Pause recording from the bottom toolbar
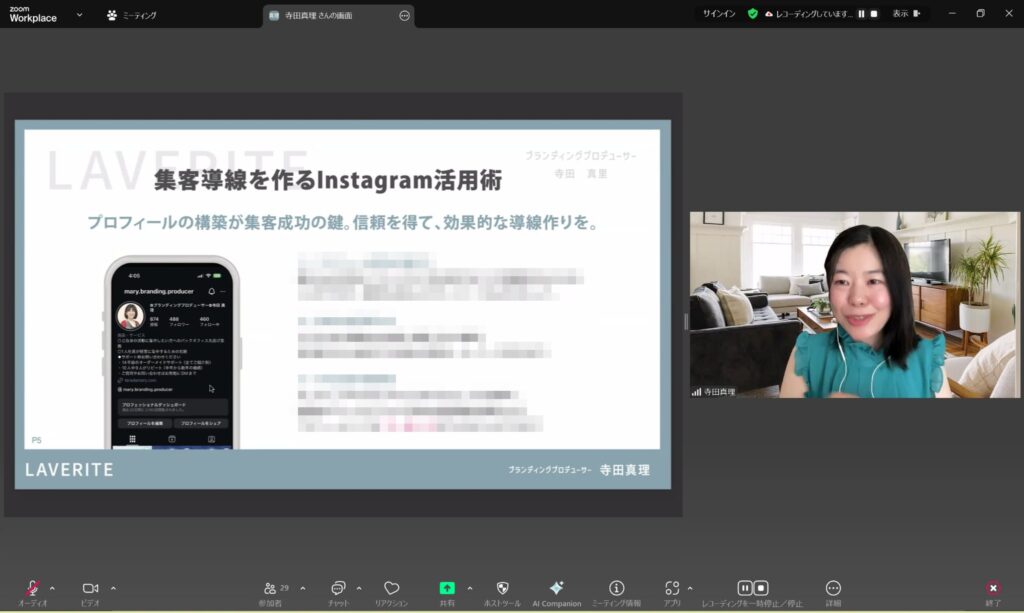This screenshot has width=1024, height=613. (x=744, y=588)
